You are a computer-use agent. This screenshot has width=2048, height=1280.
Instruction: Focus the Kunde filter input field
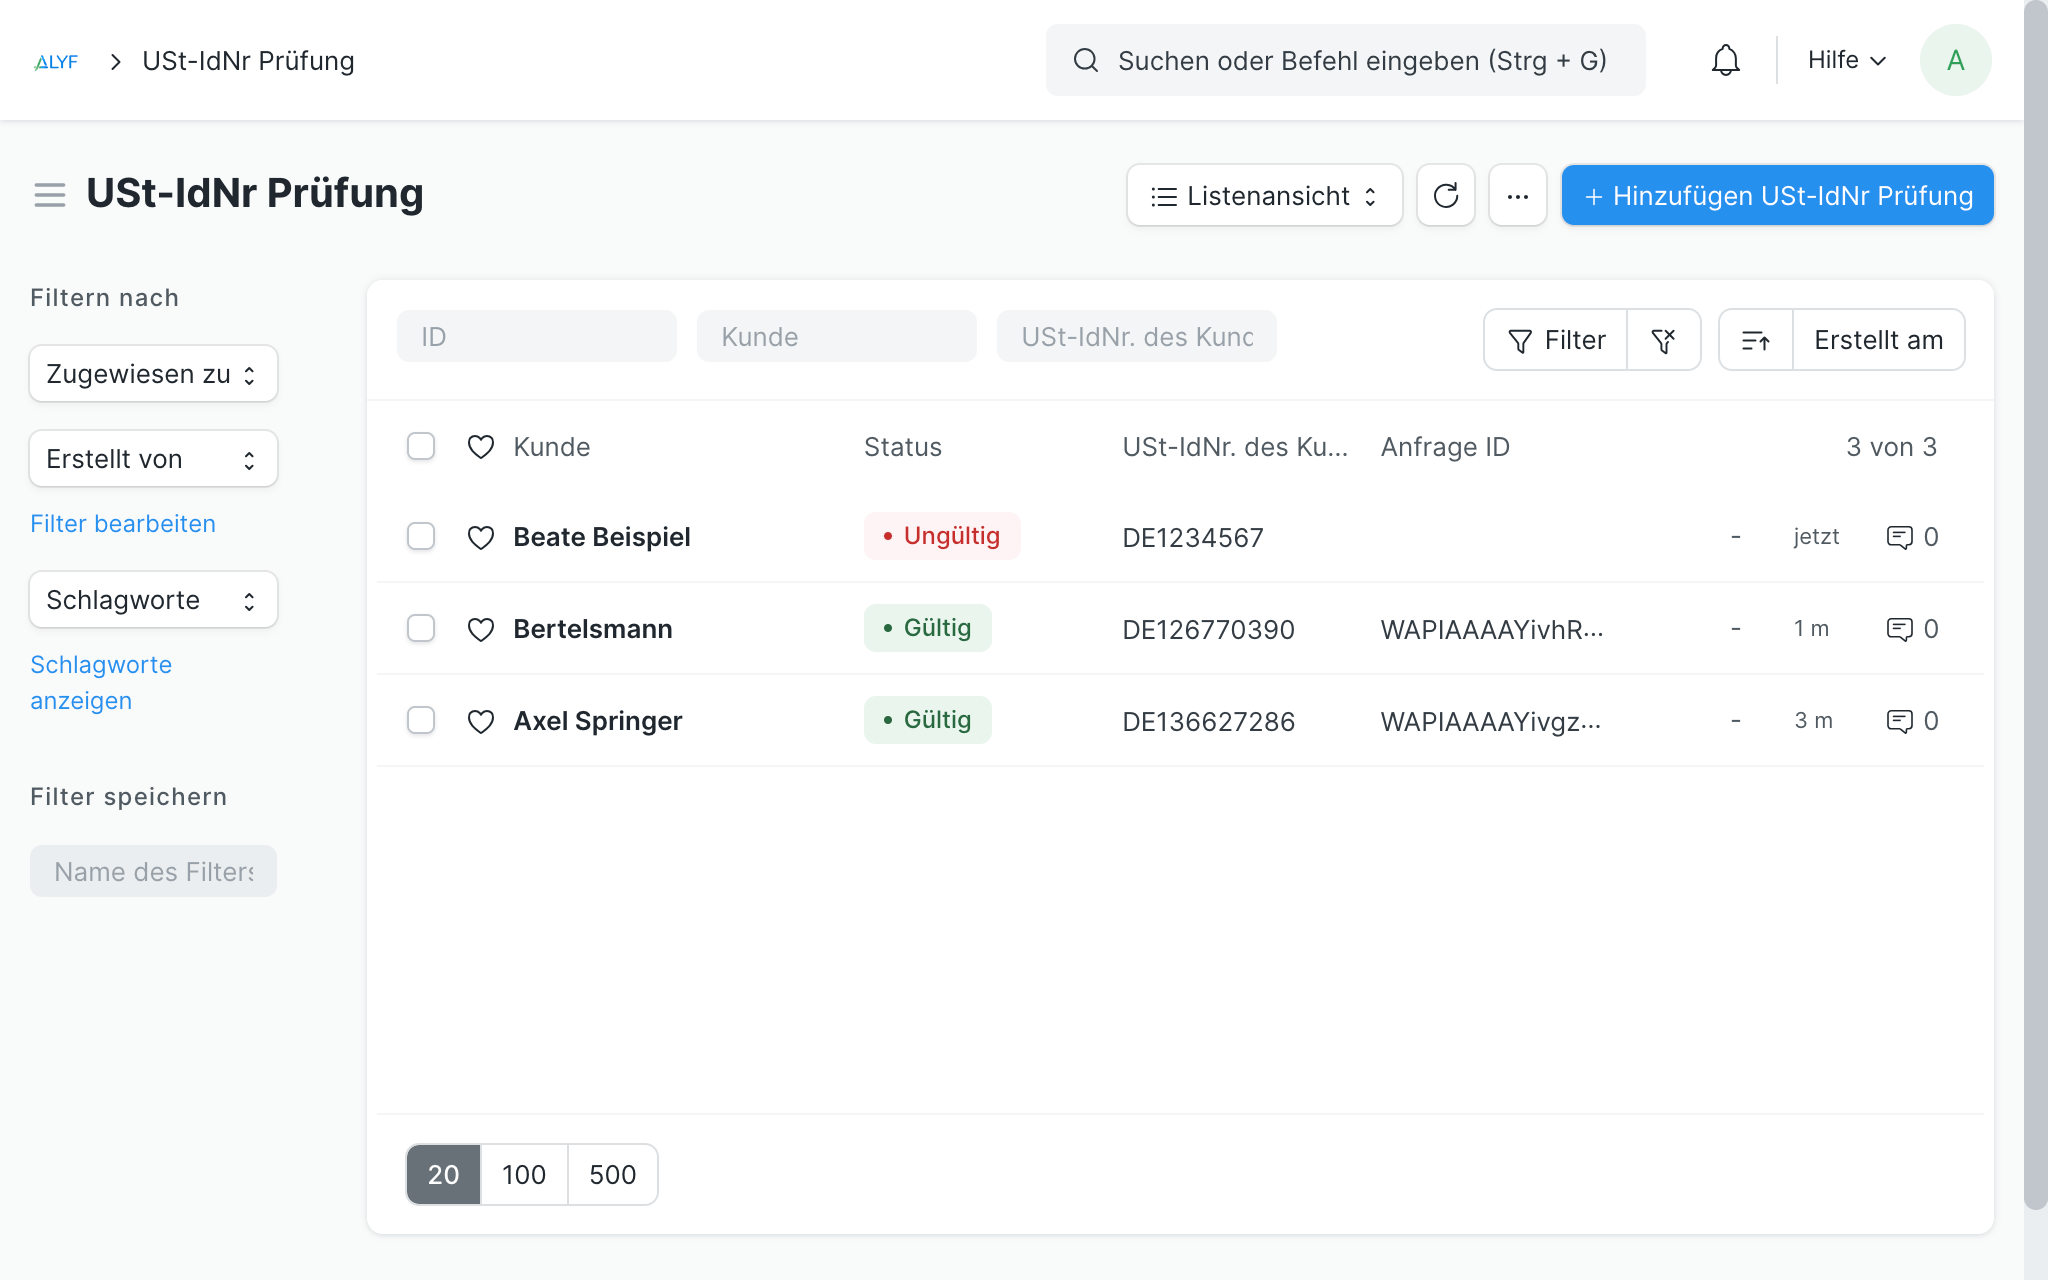[836, 337]
